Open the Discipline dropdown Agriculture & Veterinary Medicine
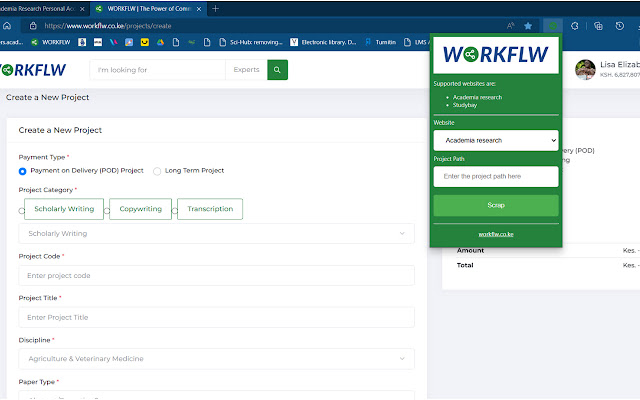The image size is (640, 400). (216, 359)
